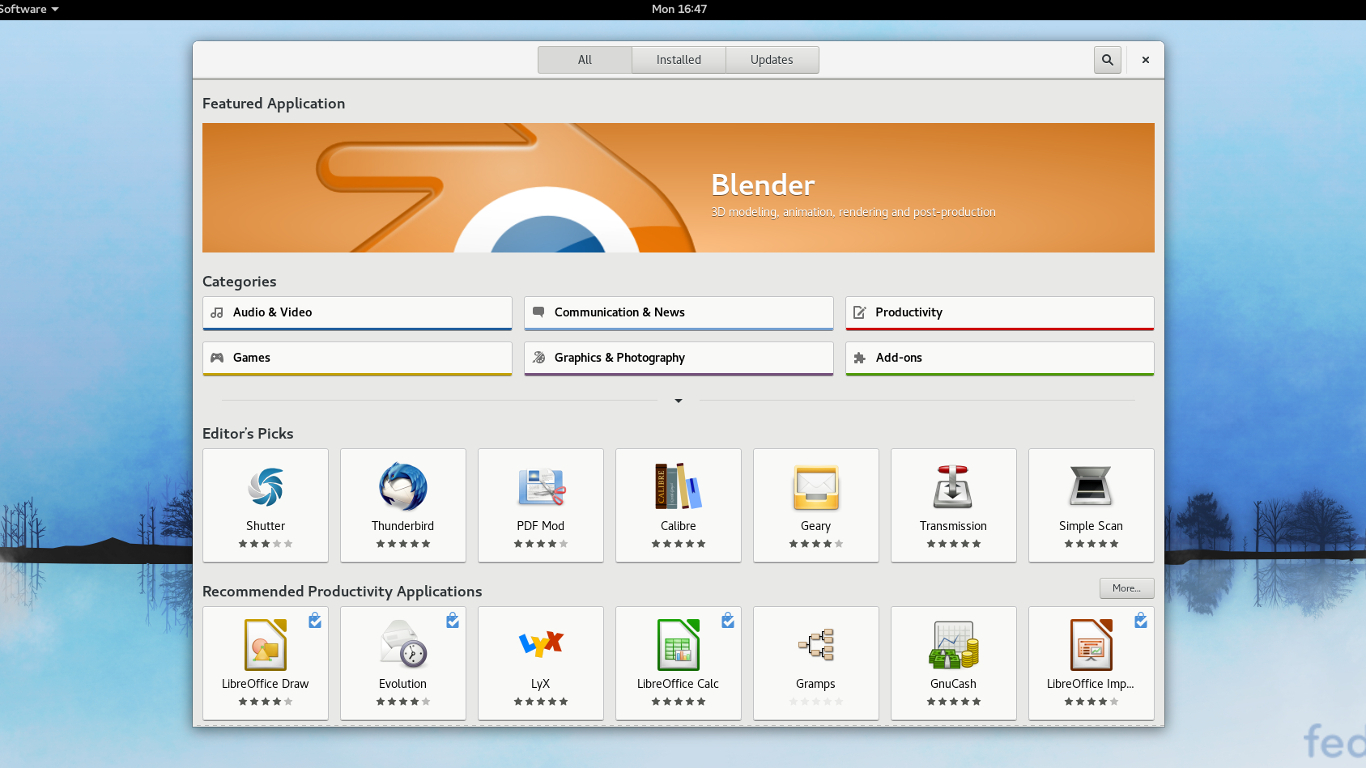
Task: Click installed badge on LibreOffice Calc
Action: [x=728, y=620]
